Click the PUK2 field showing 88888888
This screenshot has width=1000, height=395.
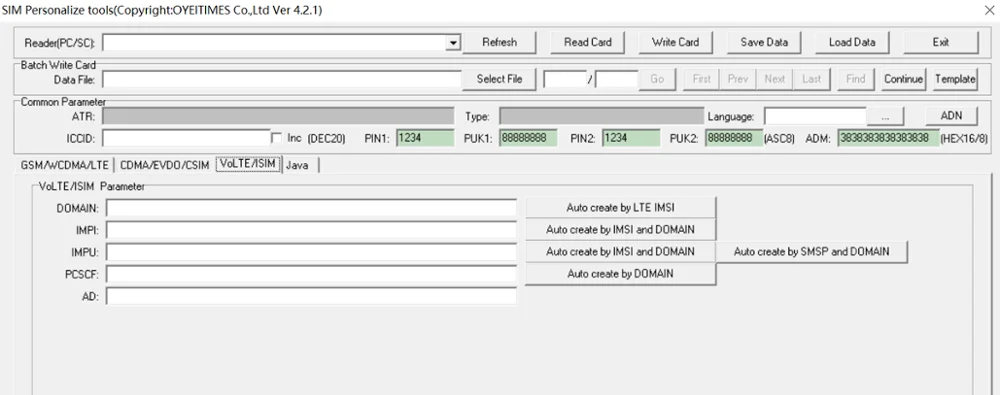[x=734, y=138]
